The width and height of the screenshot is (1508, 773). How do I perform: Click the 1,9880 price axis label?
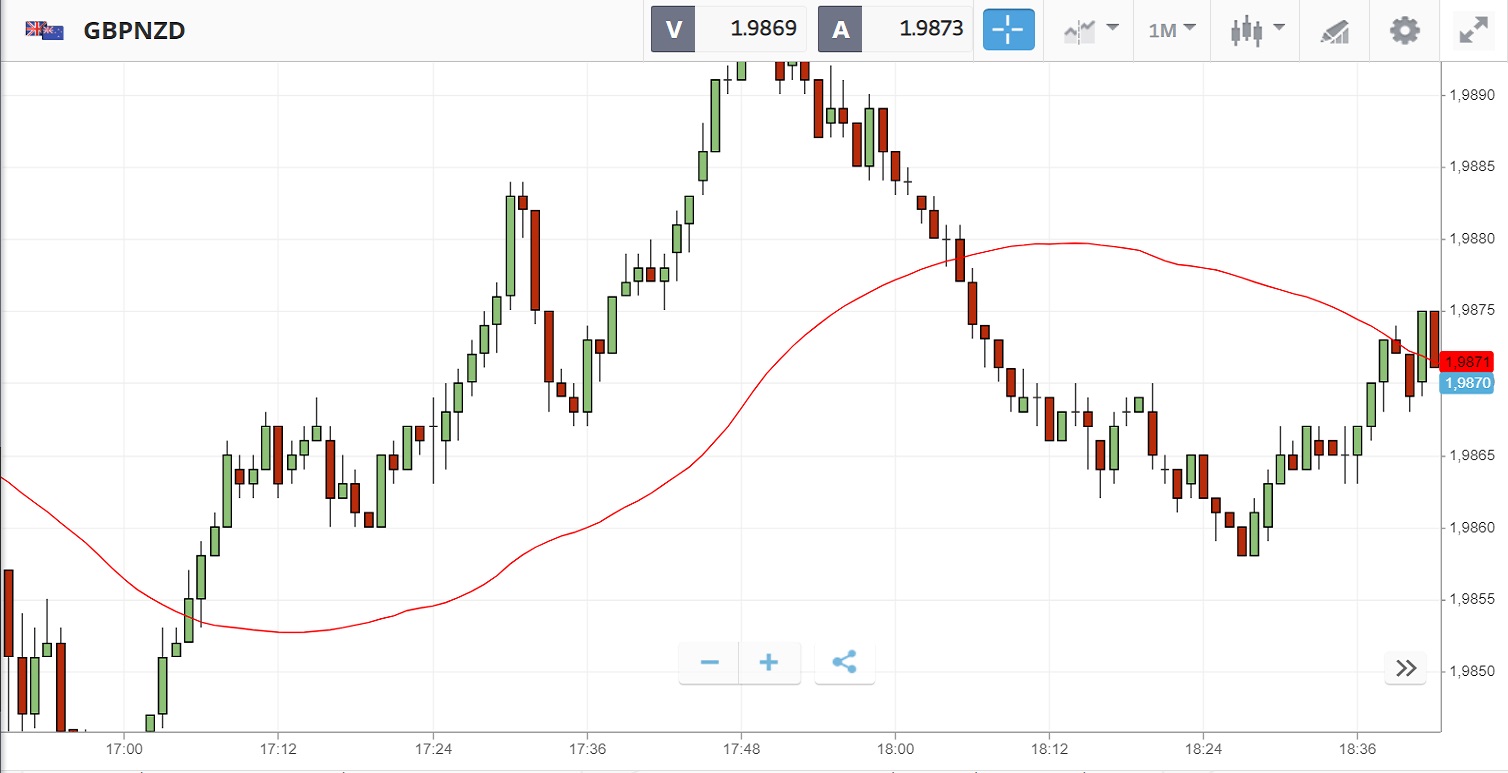click(1472, 239)
